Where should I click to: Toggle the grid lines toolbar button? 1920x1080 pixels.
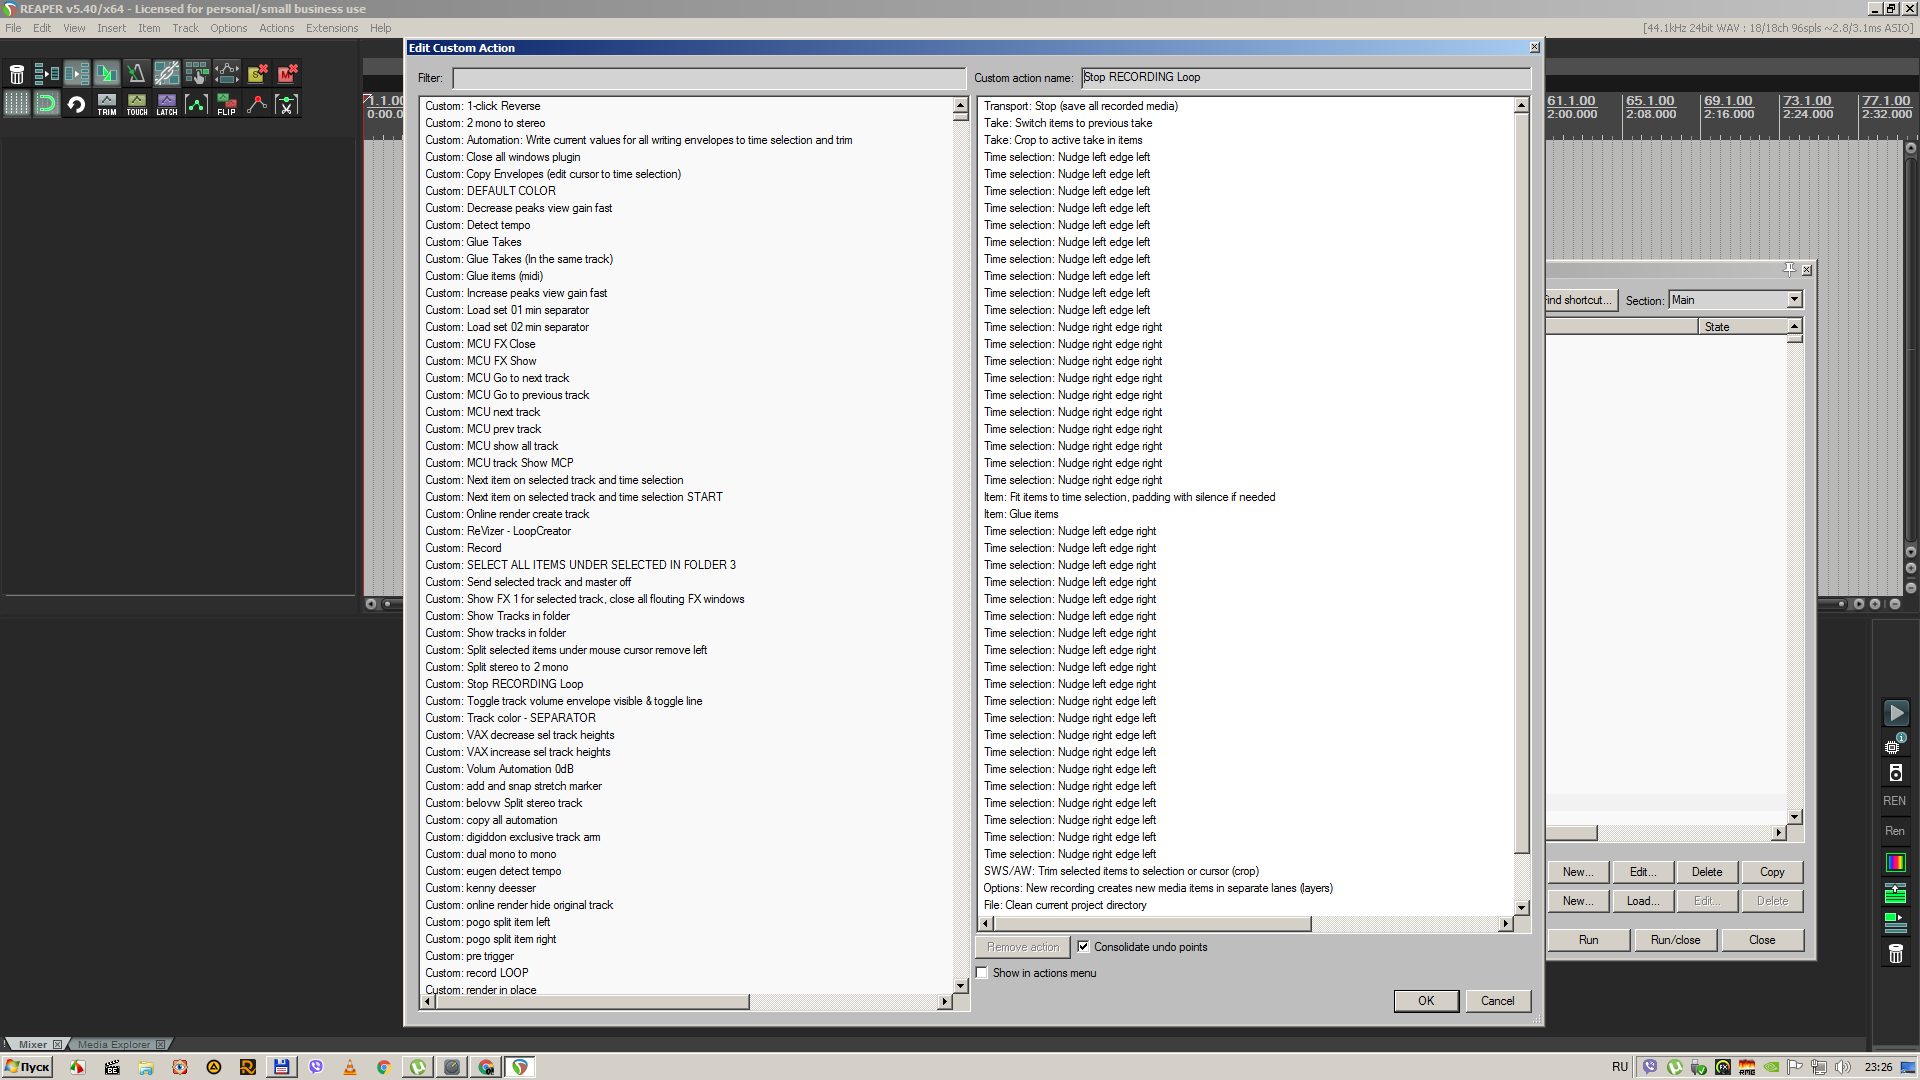pyautogui.click(x=17, y=104)
